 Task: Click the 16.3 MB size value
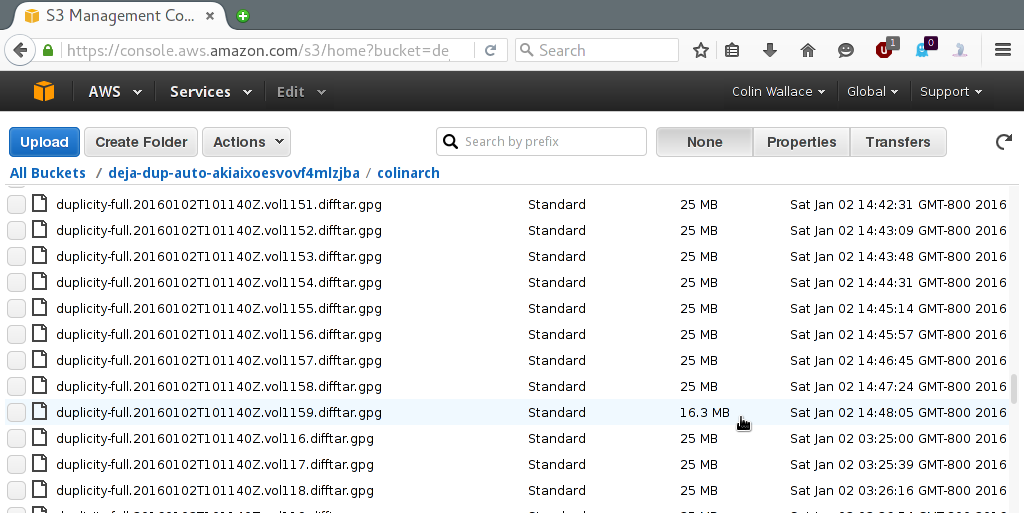click(x=705, y=412)
